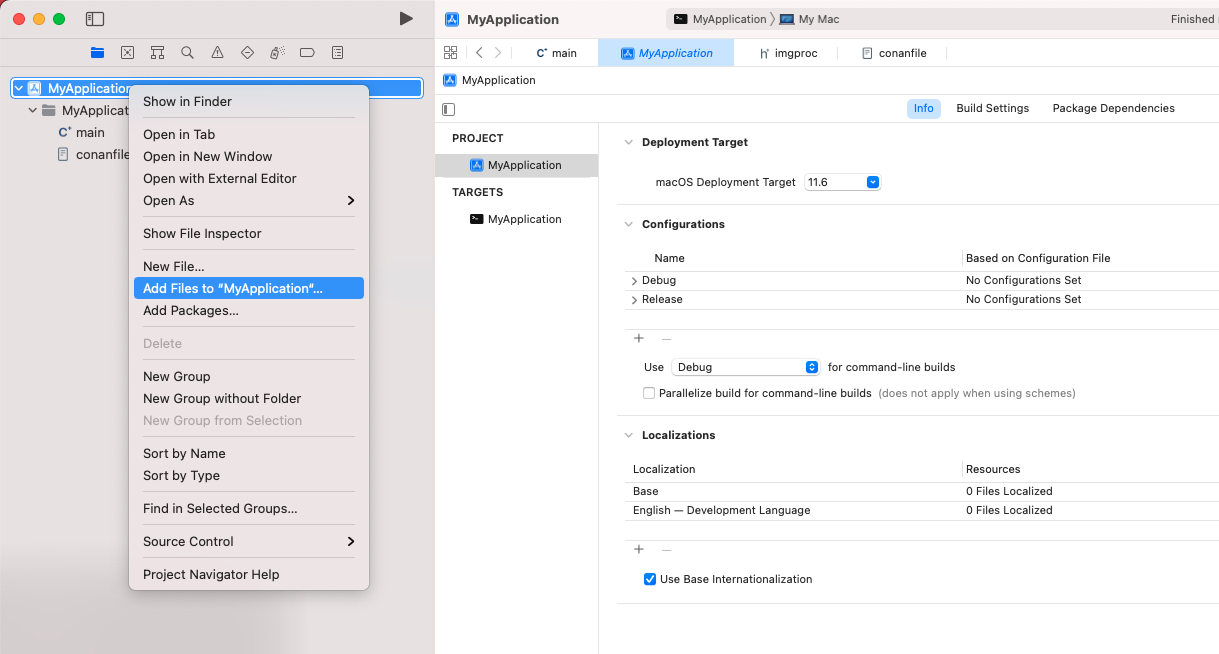Toggle the project and targets list panel
This screenshot has height=654, width=1219.
click(449, 108)
